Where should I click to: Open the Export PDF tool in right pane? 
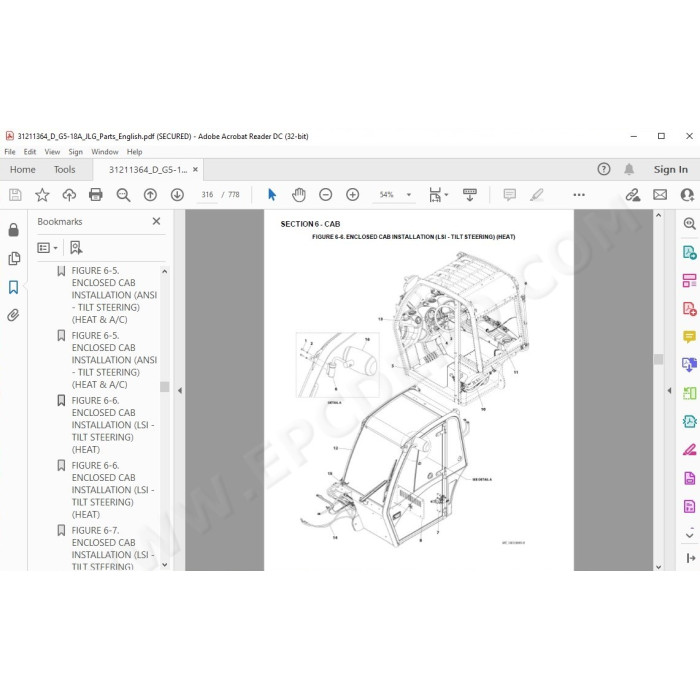point(689,252)
